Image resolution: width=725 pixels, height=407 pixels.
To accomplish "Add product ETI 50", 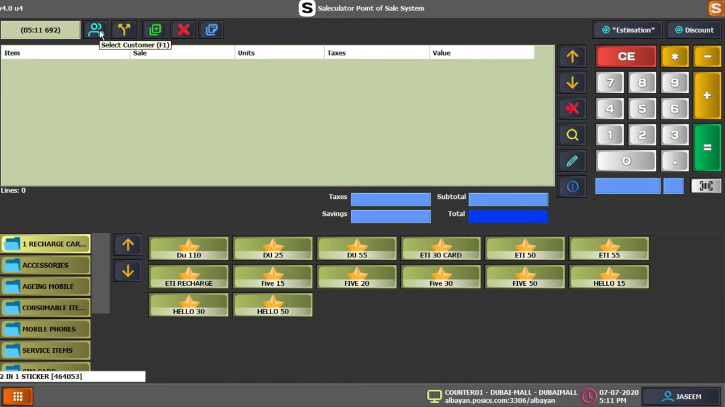I will pos(525,249).
